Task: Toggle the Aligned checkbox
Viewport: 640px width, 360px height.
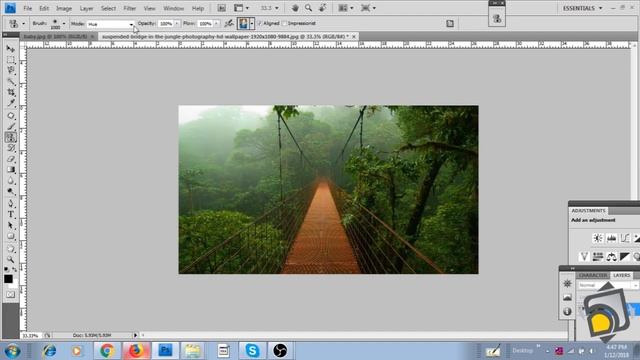Action: point(260,24)
